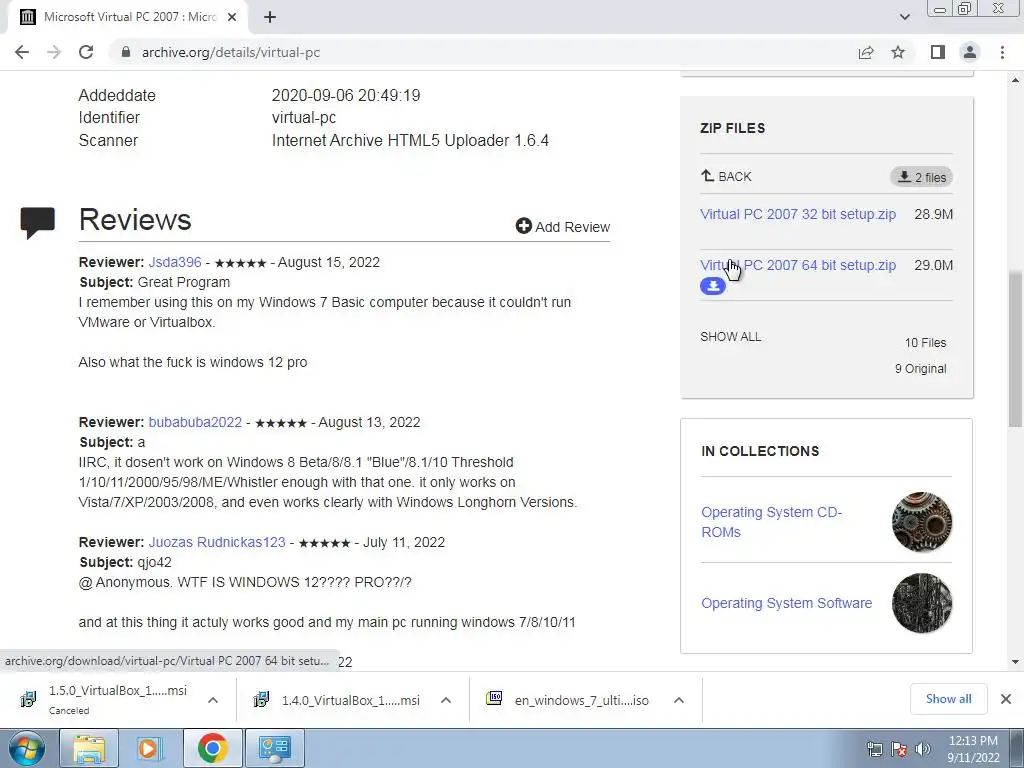The image size is (1024, 768).
Task: Click the scrollbar down arrow
Action: (1016, 662)
